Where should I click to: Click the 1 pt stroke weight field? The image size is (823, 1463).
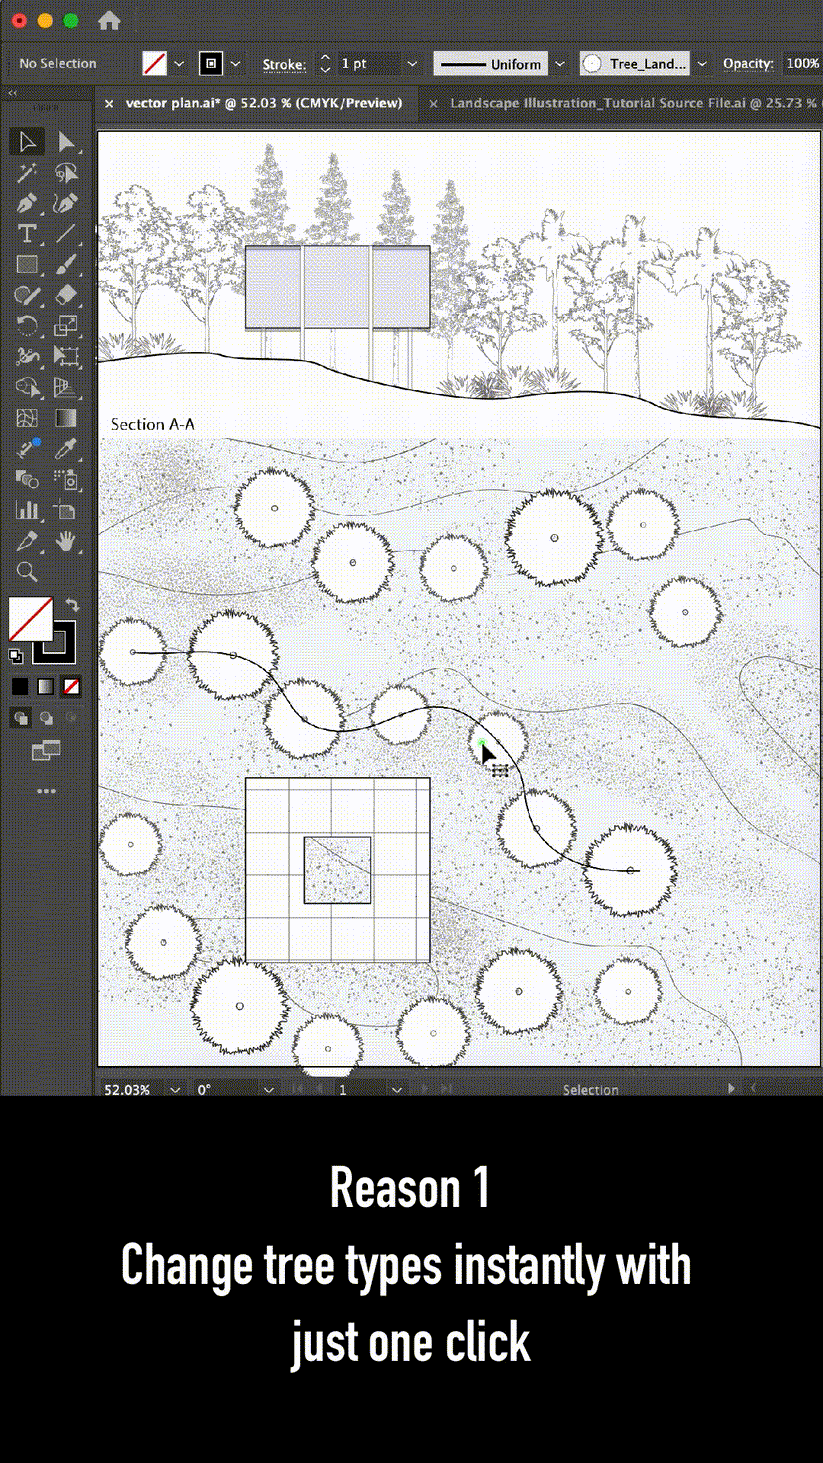tap(368, 63)
